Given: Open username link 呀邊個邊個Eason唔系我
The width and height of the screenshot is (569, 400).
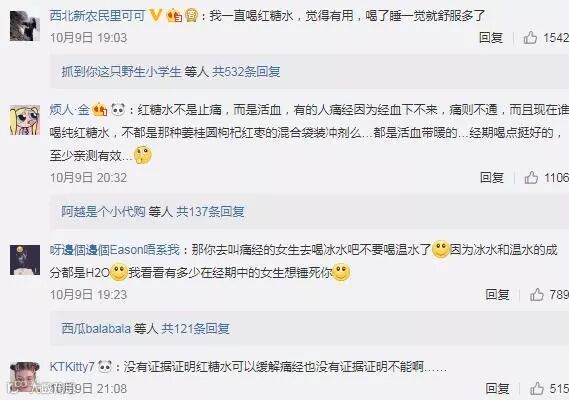Looking at the screenshot, I should point(115,250).
